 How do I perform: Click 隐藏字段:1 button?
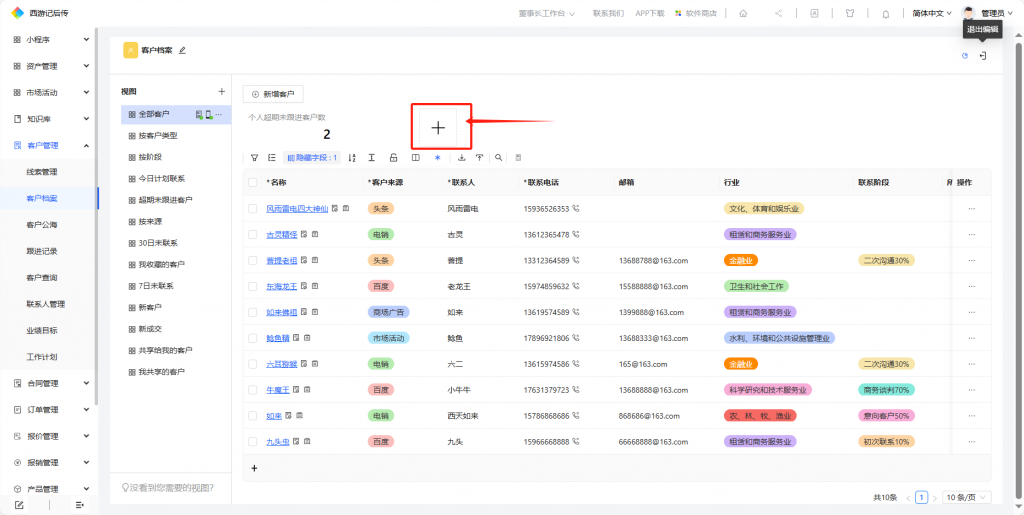pos(312,157)
